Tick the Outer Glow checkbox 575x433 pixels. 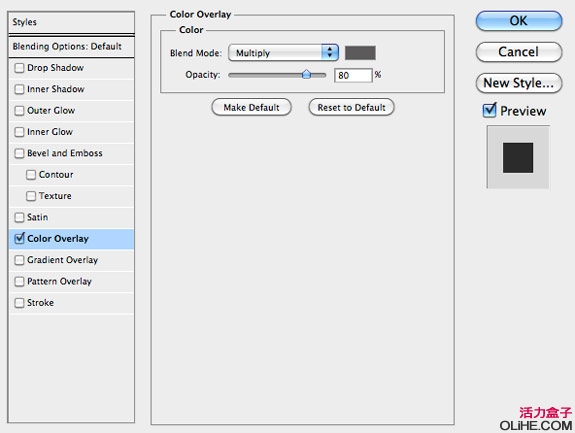[x=19, y=111]
